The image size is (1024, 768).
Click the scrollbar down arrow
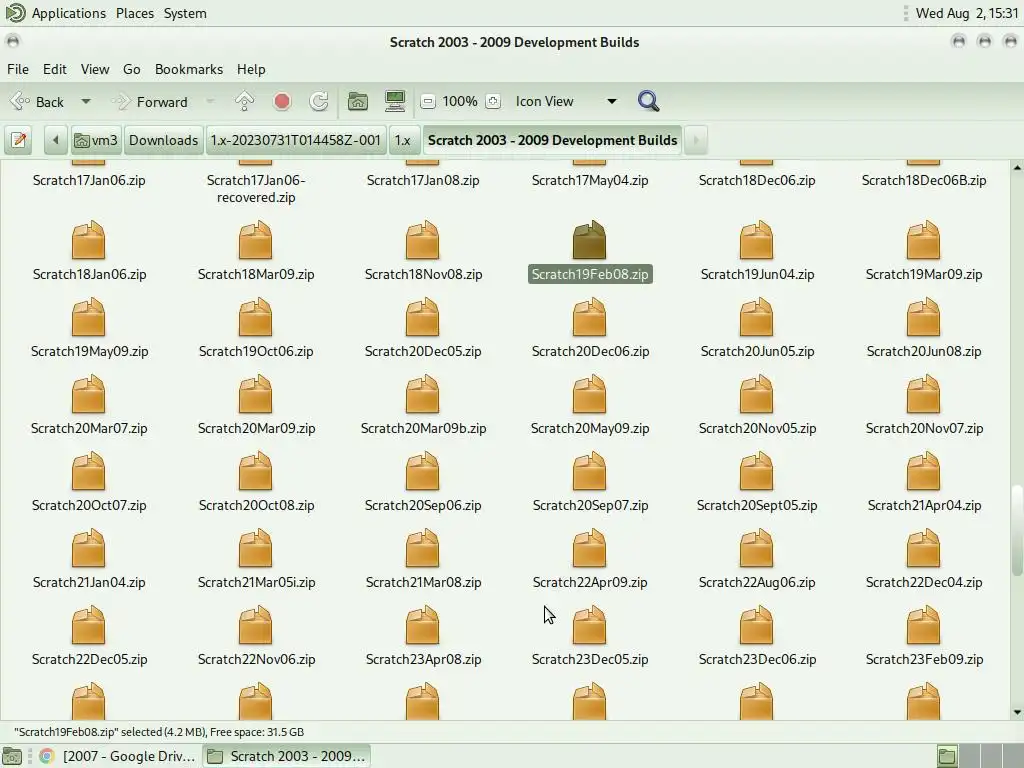coord(1017,712)
